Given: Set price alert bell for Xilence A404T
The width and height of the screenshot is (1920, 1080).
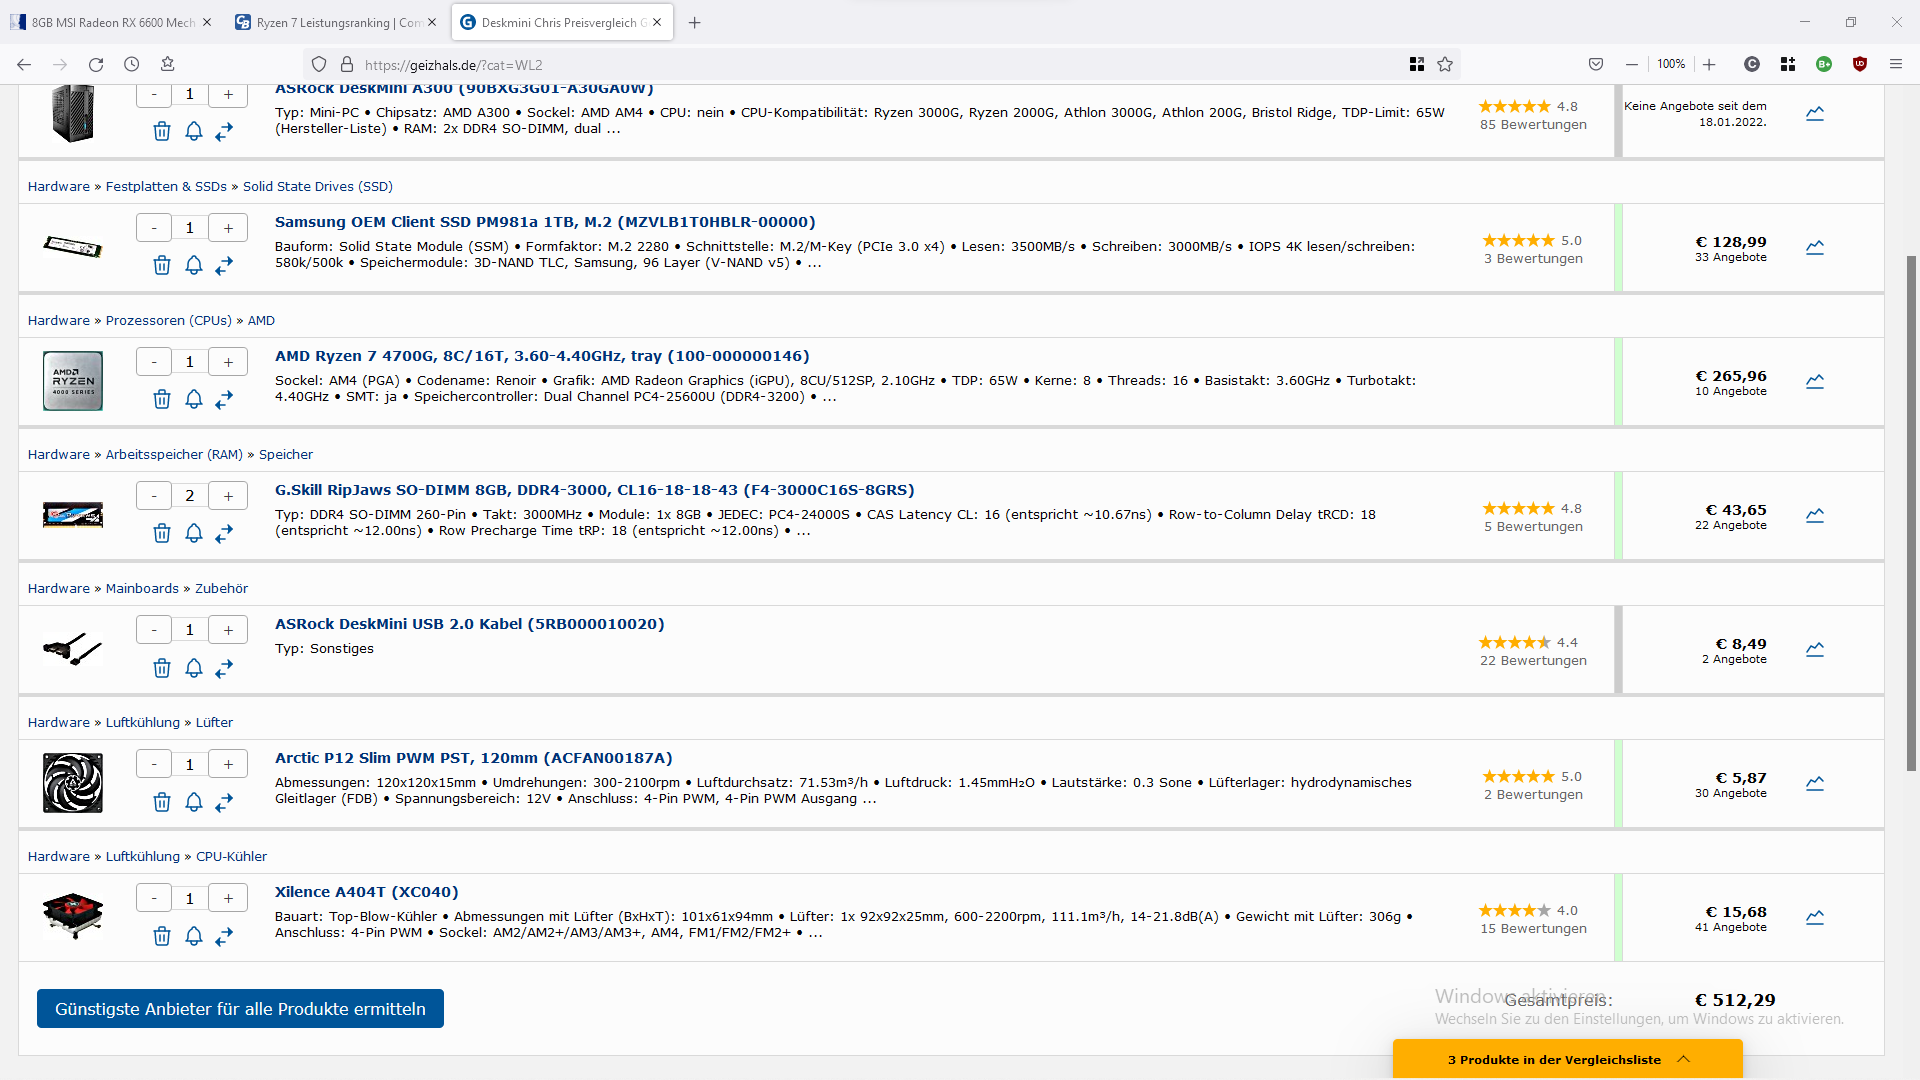Looking at the screenshot, I should [194, 935].
